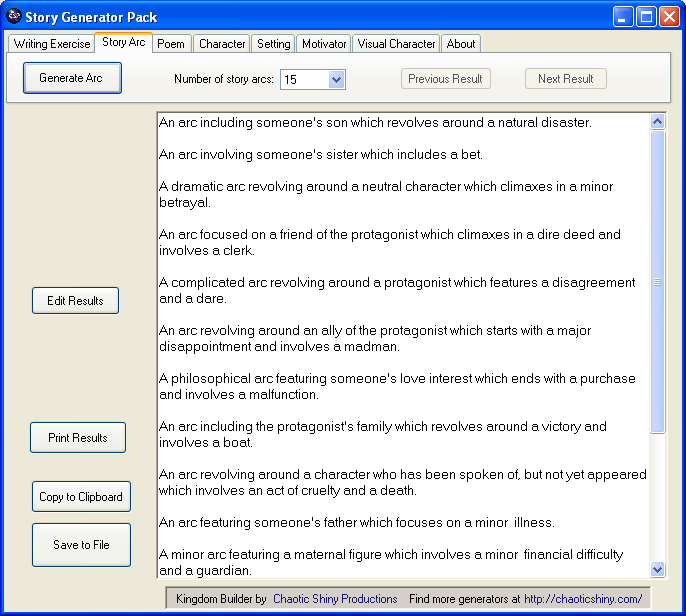Click the scrollbar up arrow in results
Viewport: 686px width, 616px height.
click(658, 122)
